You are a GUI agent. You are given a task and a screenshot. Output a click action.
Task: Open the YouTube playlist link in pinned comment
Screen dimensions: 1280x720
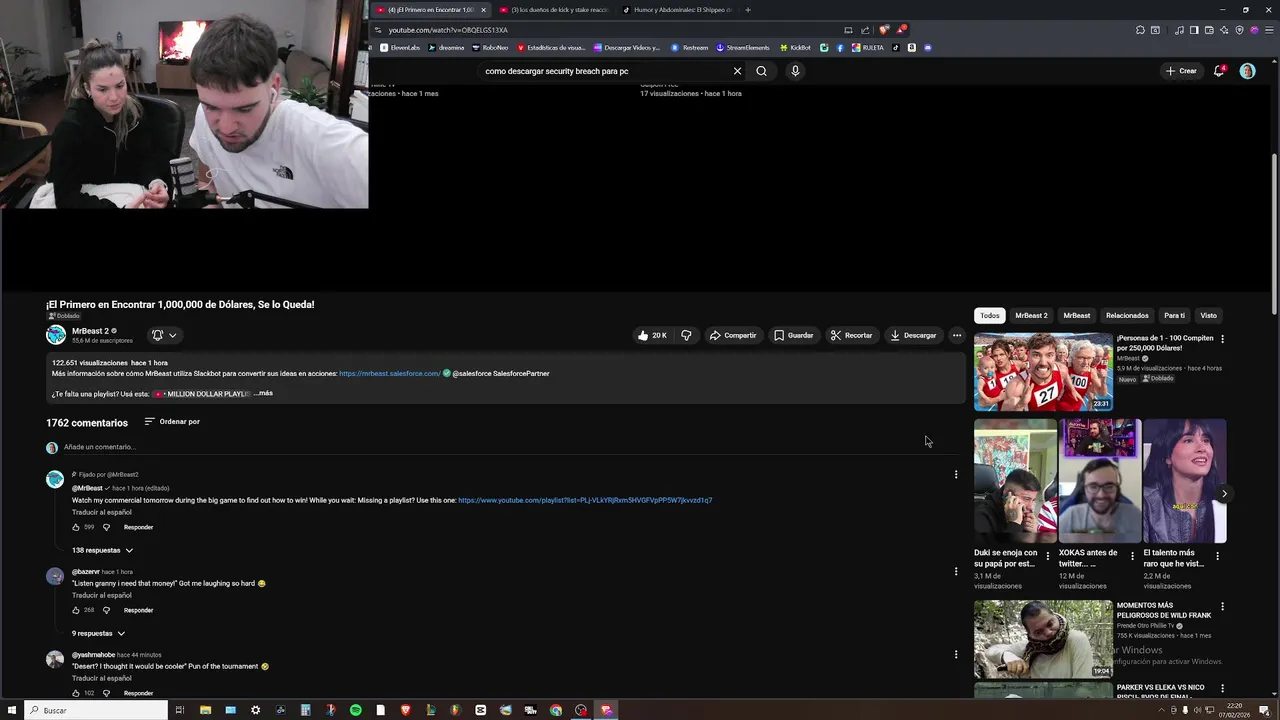(585, 500)
